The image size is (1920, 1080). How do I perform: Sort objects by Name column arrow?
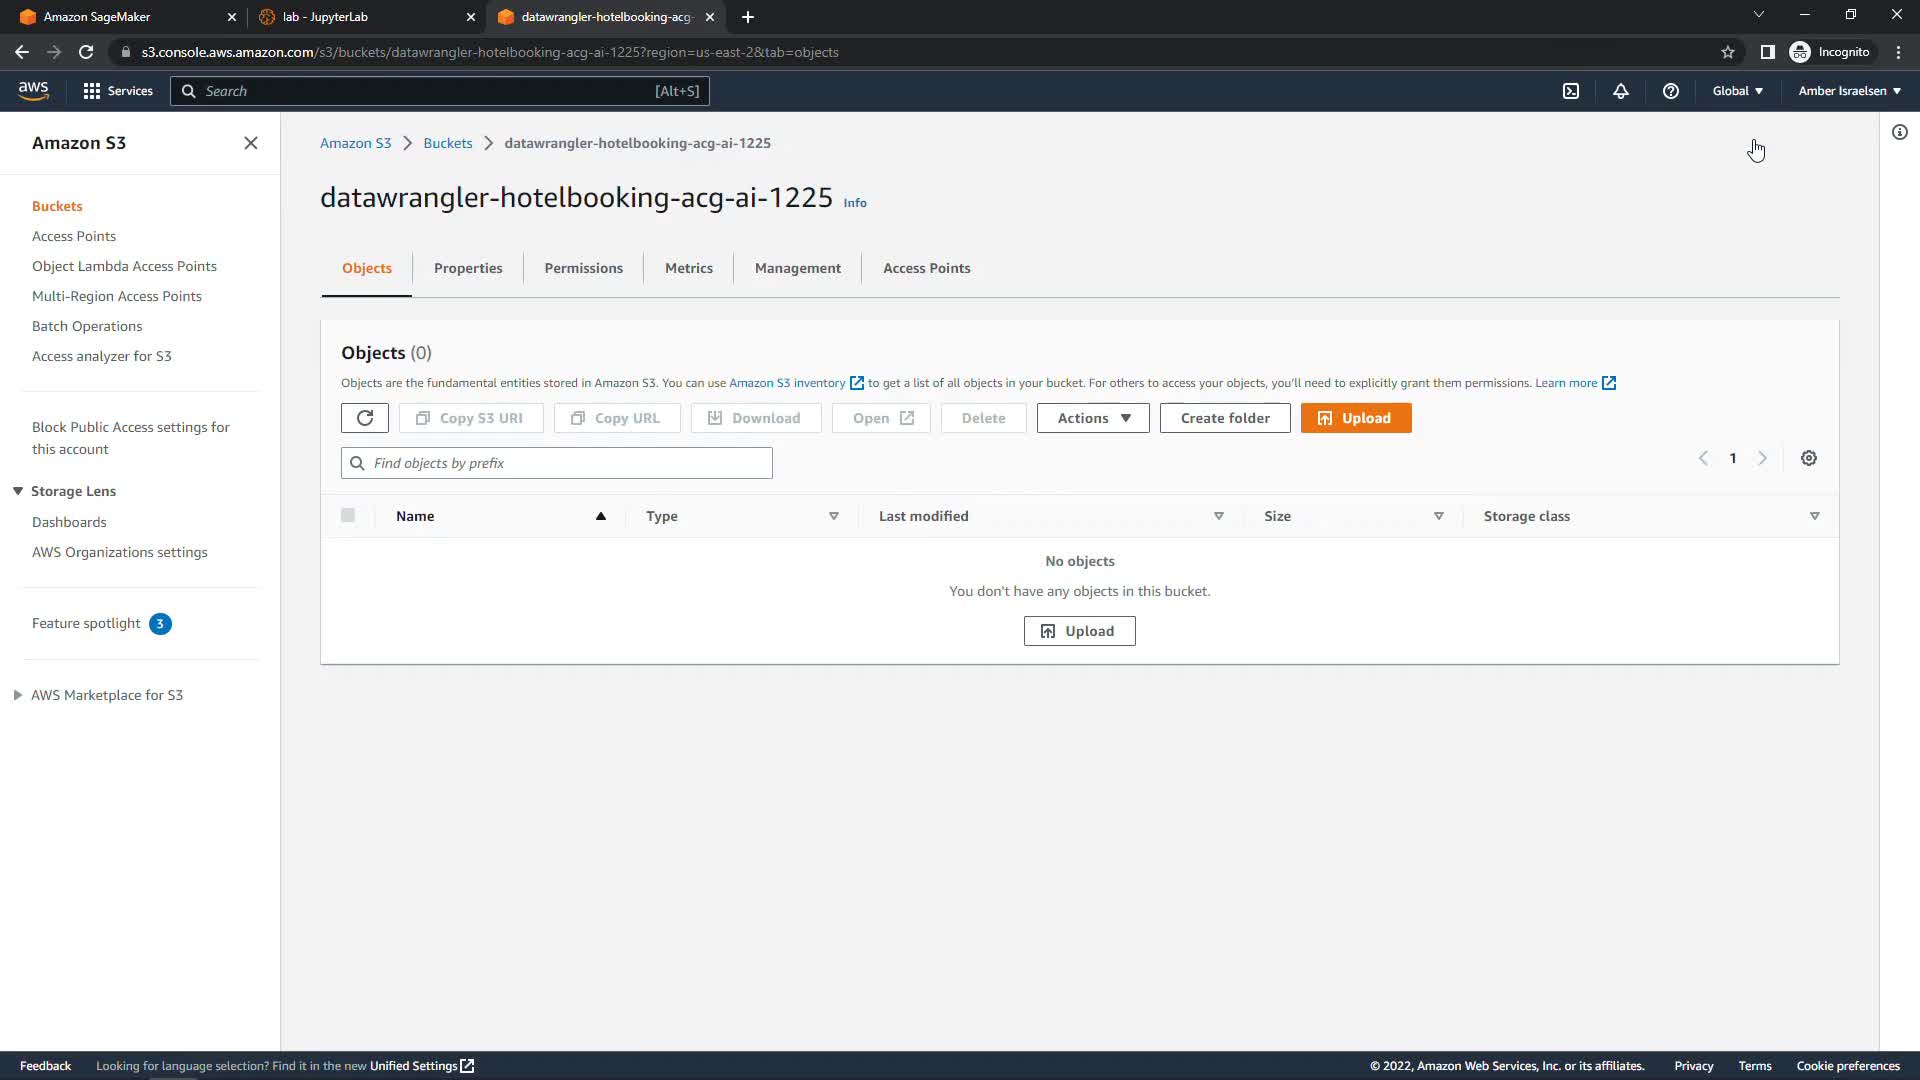[601, 516]
